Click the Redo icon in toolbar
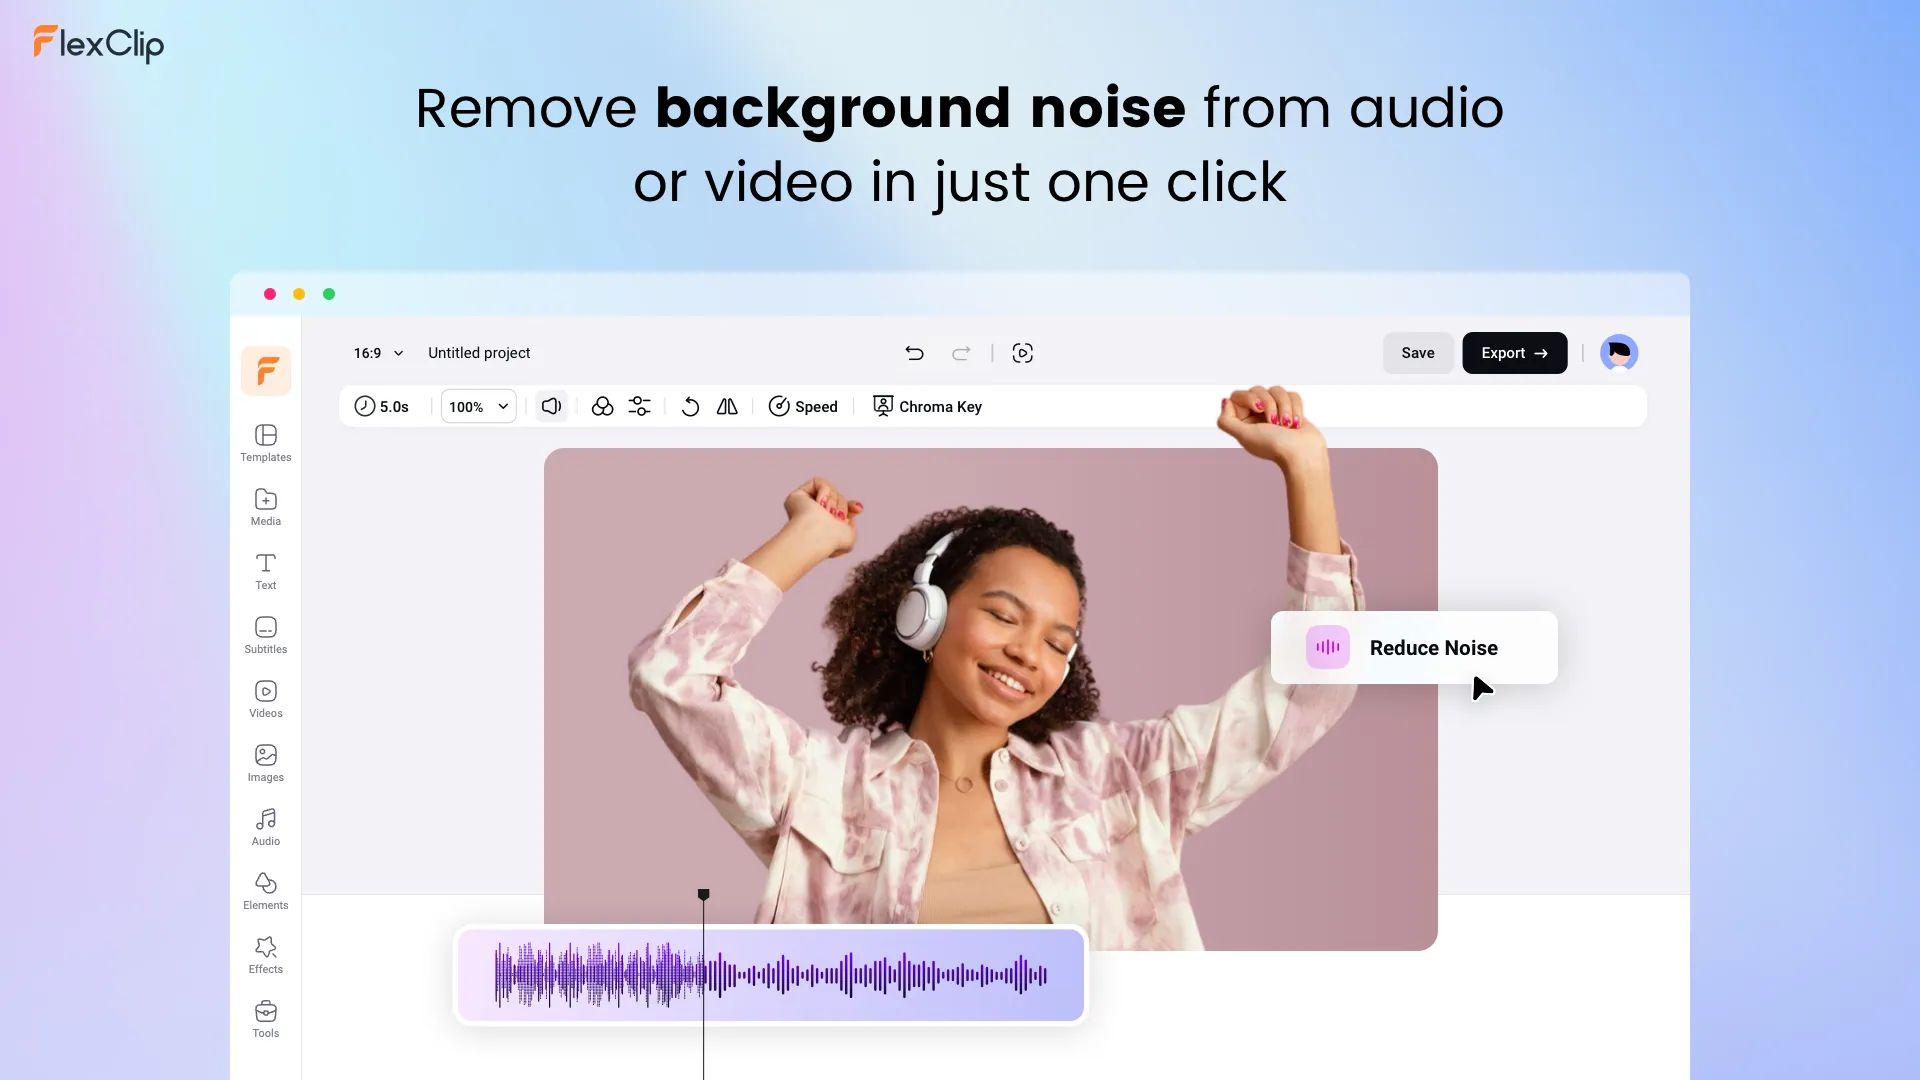This screenshot has height=1080, width=1920. coord(959,352)
